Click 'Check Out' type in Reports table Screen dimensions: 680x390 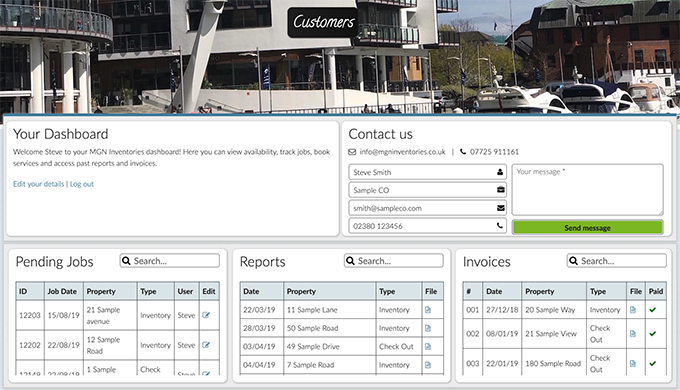click(399, 347)
